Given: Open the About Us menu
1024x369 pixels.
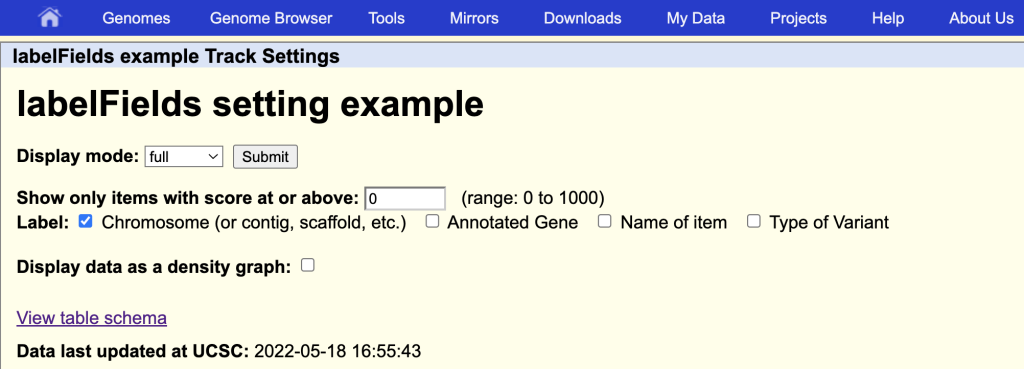Looking at the screenshot, I should pos(981,18).
